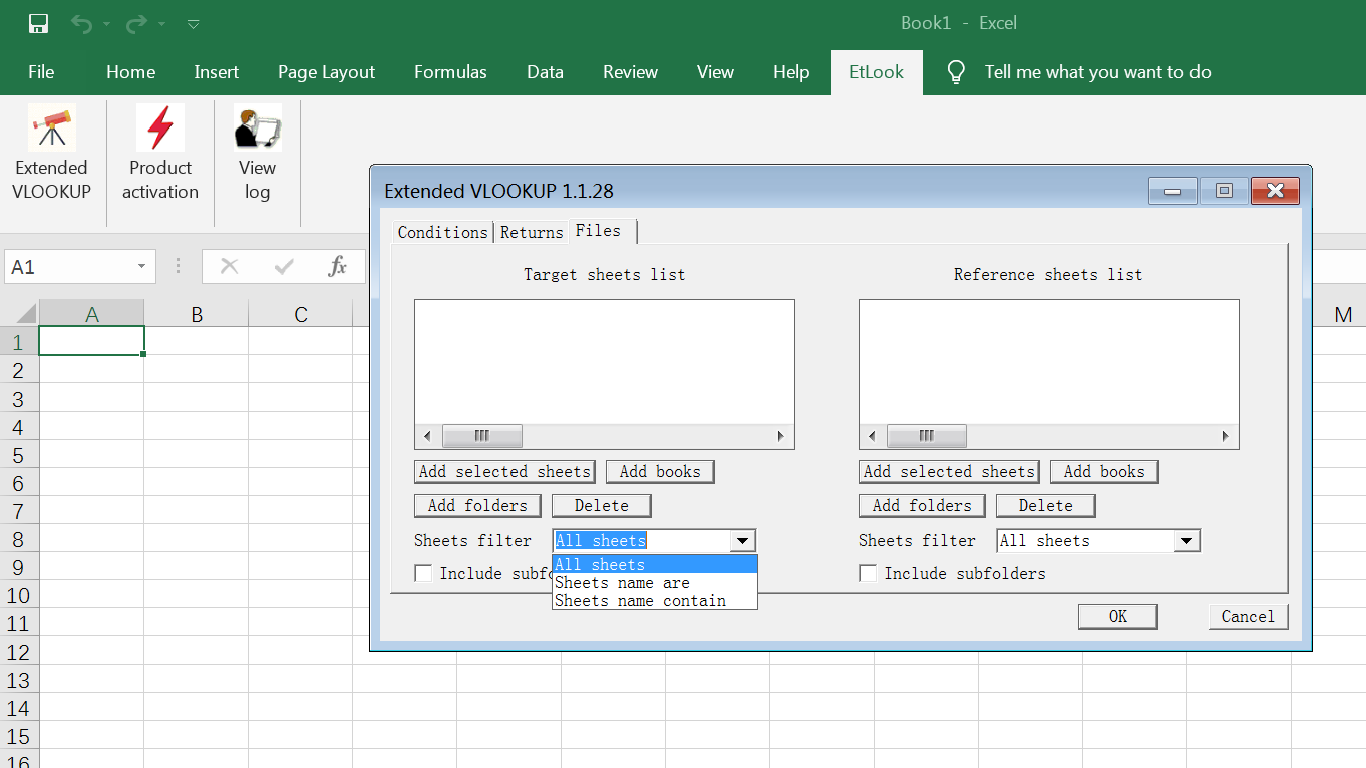The image size is (1366, 768).
Task: Click Reference sheets list scrollbar thumb
Action: [x=926, y=436]
